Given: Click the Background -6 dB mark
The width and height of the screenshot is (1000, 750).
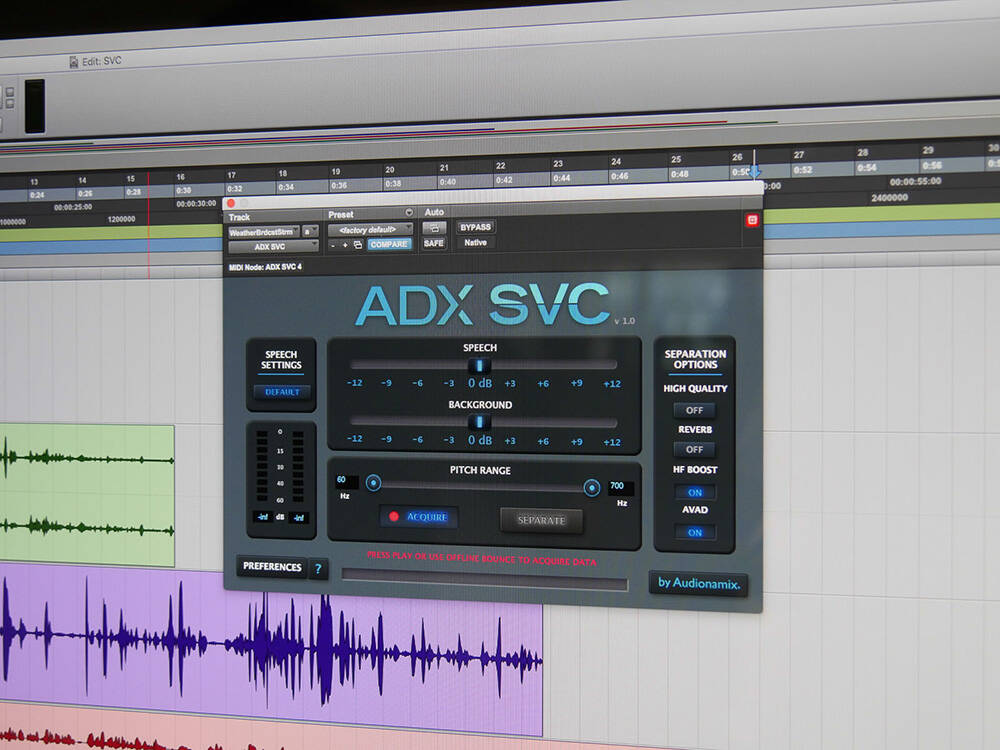Looking at the screenshot, I should click(x=417, y=439).
